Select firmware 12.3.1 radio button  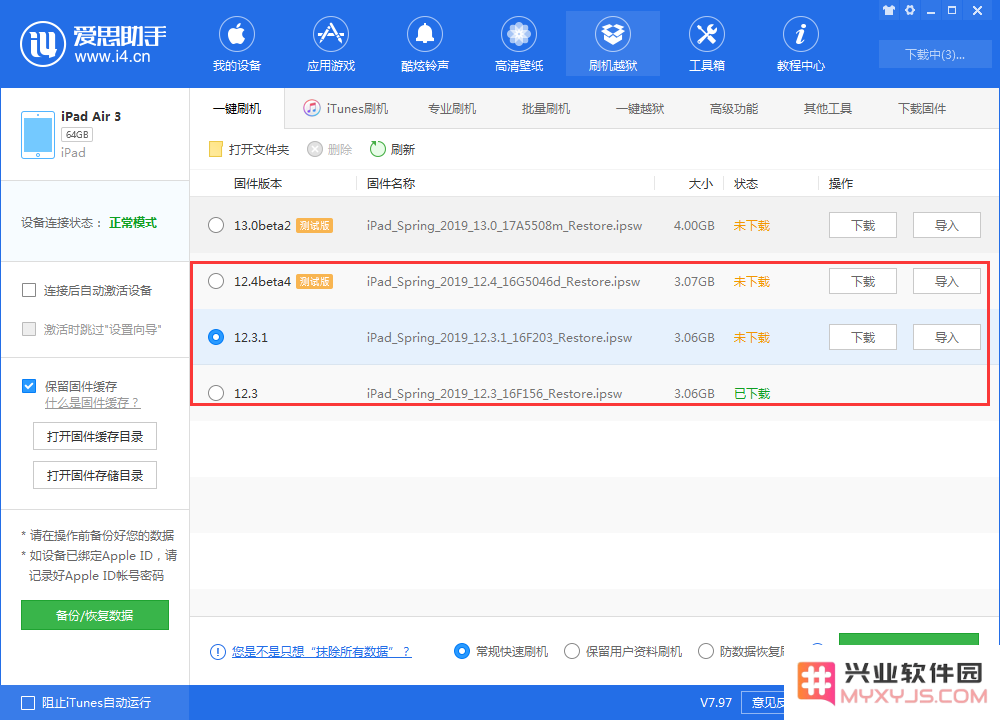click(216, 337)
